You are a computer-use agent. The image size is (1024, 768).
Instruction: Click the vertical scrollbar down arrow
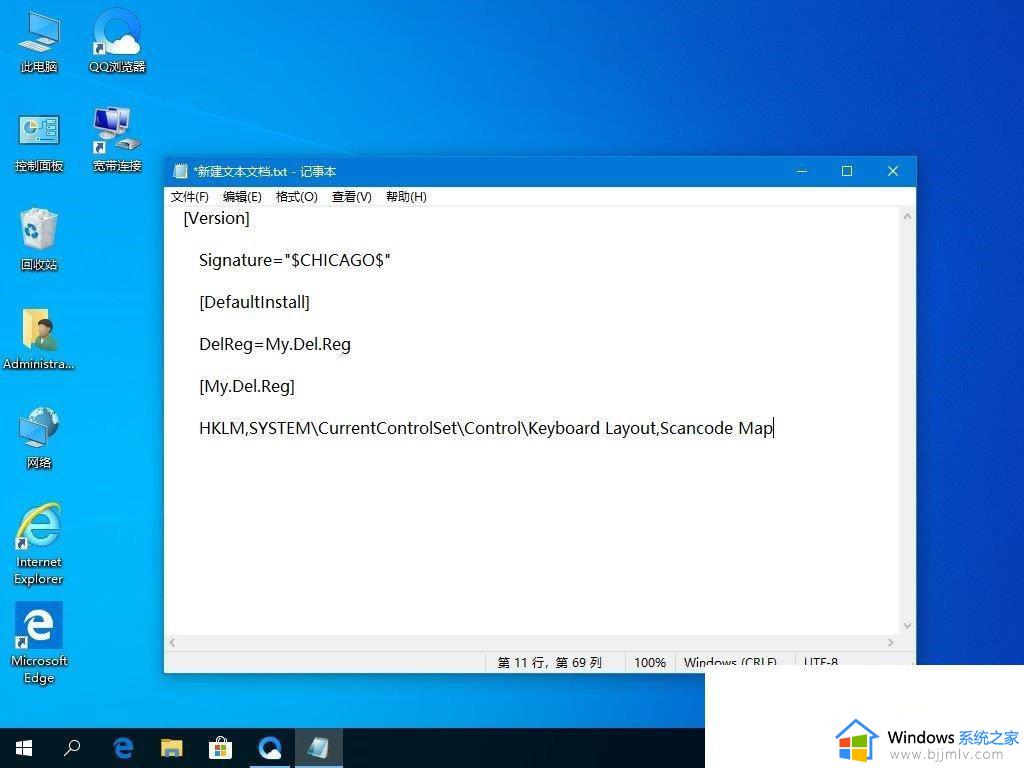[x=907, y=626]
